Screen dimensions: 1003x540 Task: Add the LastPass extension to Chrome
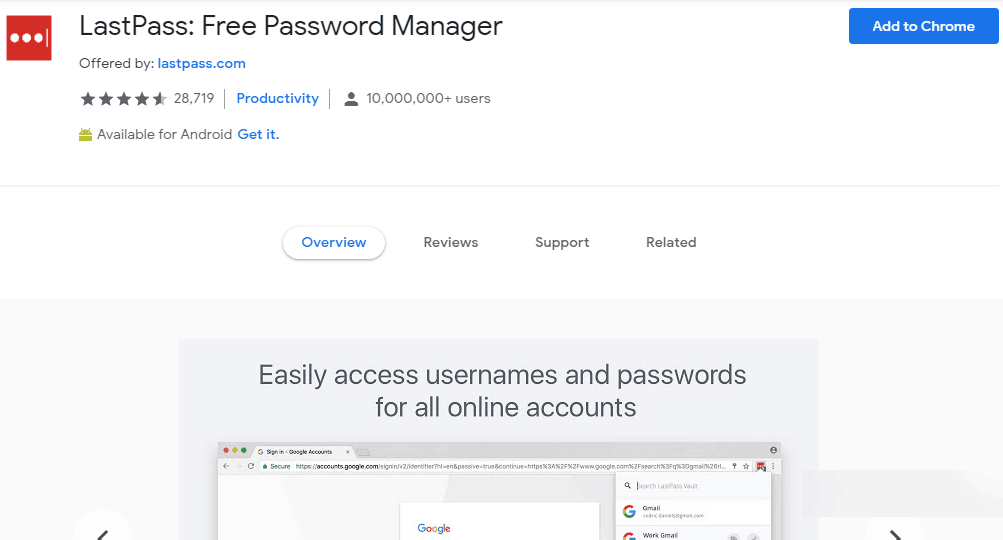(x=923, y=26)
